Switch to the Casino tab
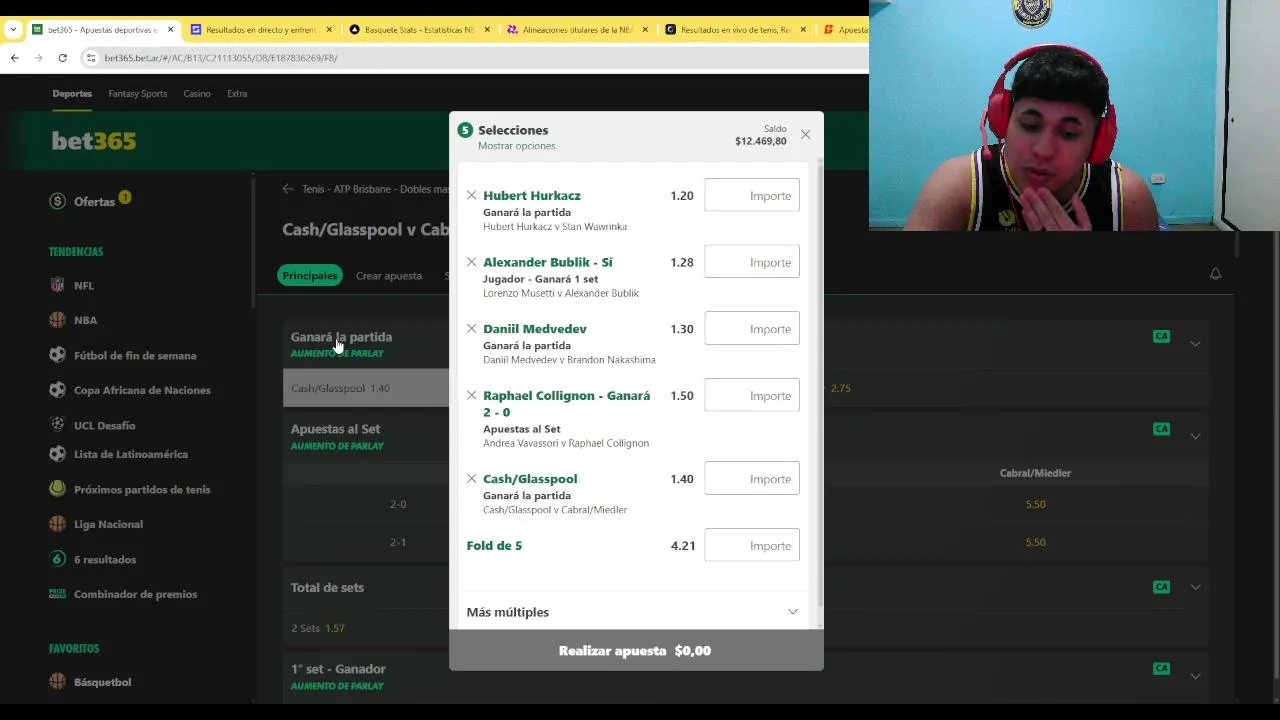The width and height of the screenshot is (1280, 720). pyautogui.click(x=197, y=94)
